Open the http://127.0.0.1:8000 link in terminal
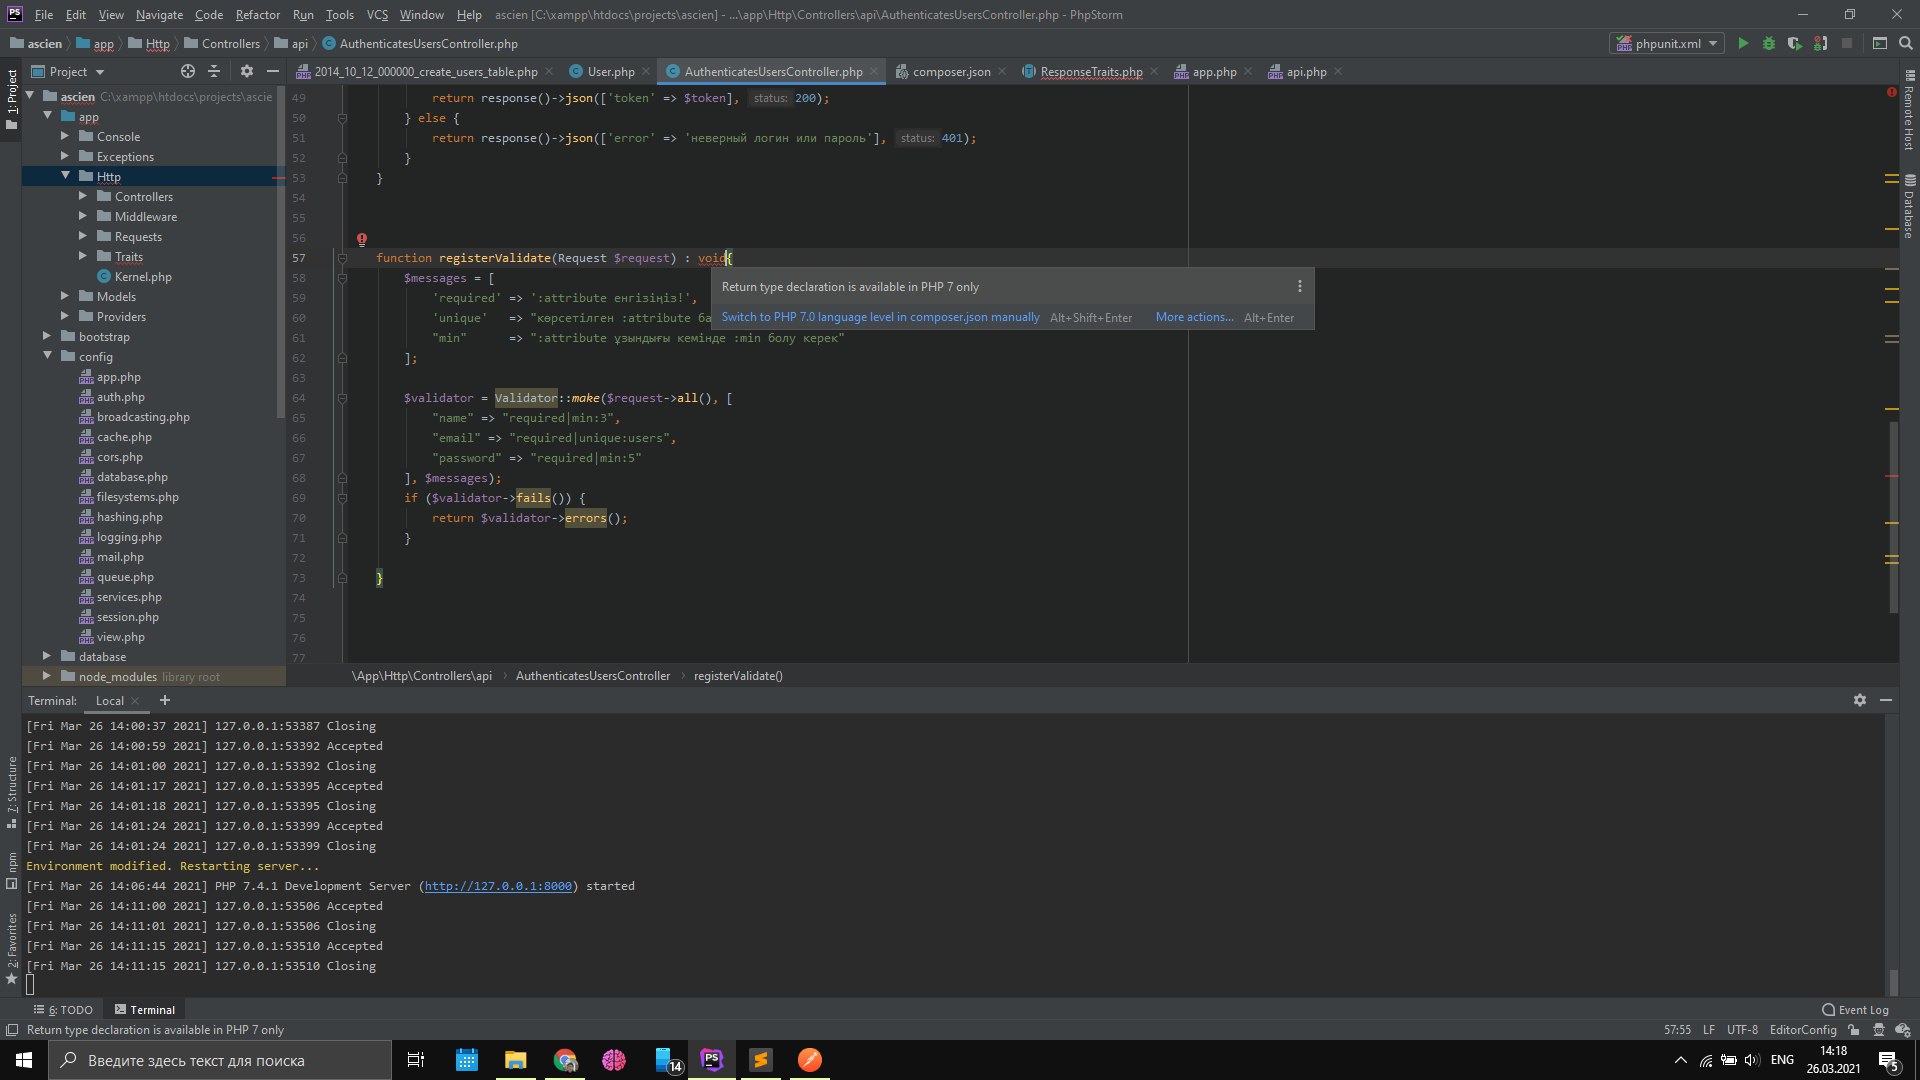The image size is (1920, 1080). [498, 886]
